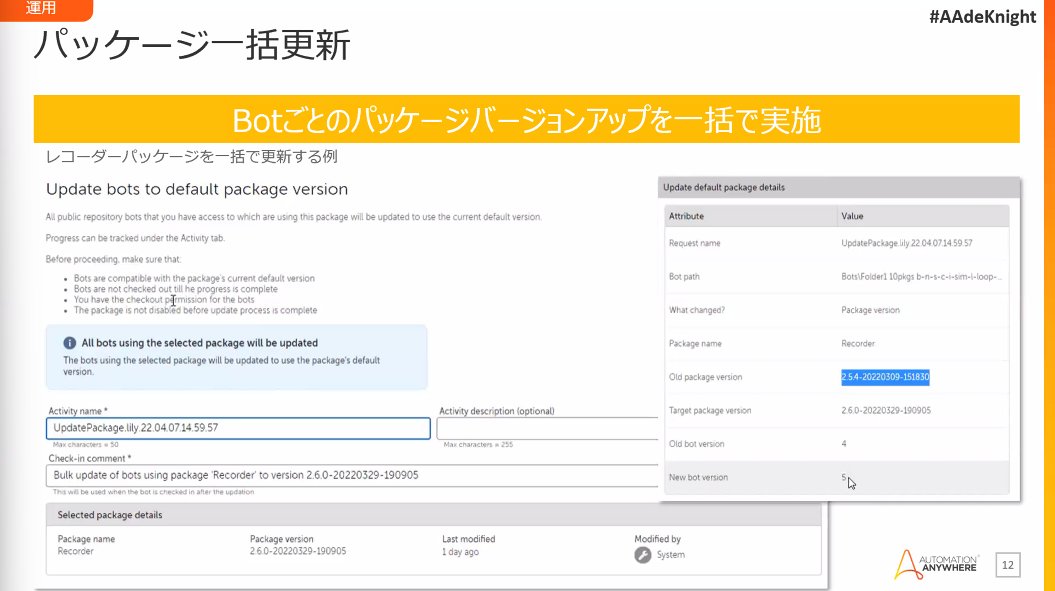Click the subtitle 'レコーダーパッケージを一括で更新する例'
Image resolution: width=1055 pixels, height=591 pixels.
pos(192,157)
